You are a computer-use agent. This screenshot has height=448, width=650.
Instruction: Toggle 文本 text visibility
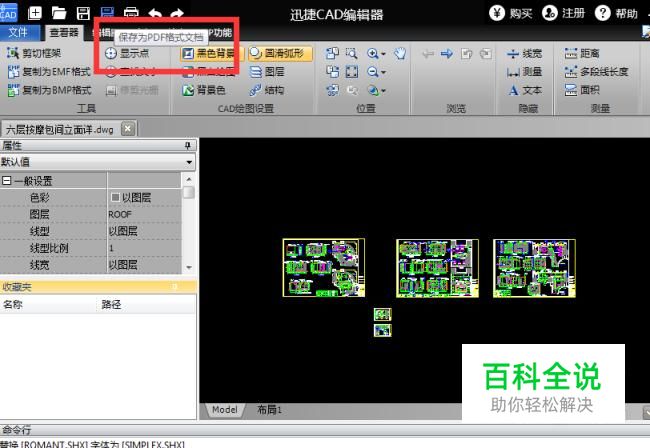[x=524, y=90]
